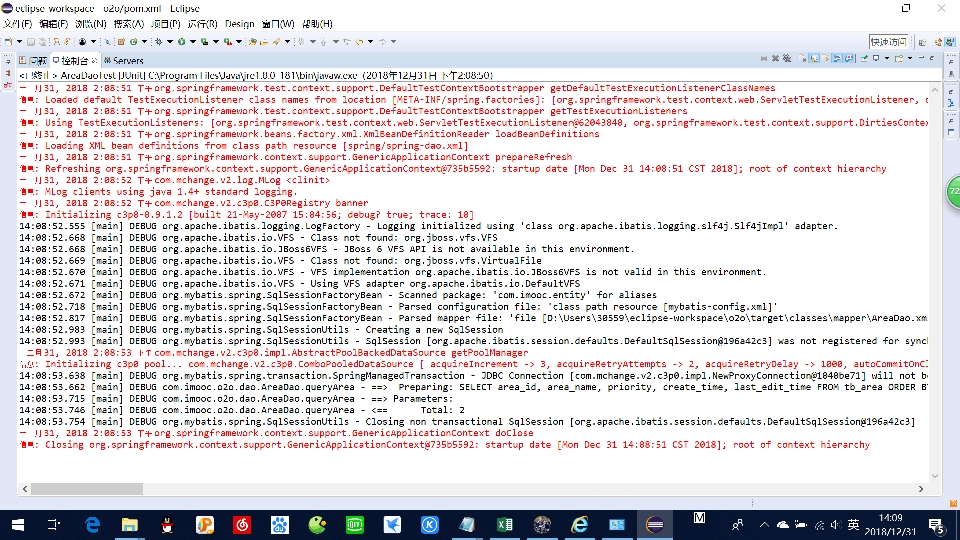
Task: Open Excel from the taskbar
Action: (x=504, y=525)
